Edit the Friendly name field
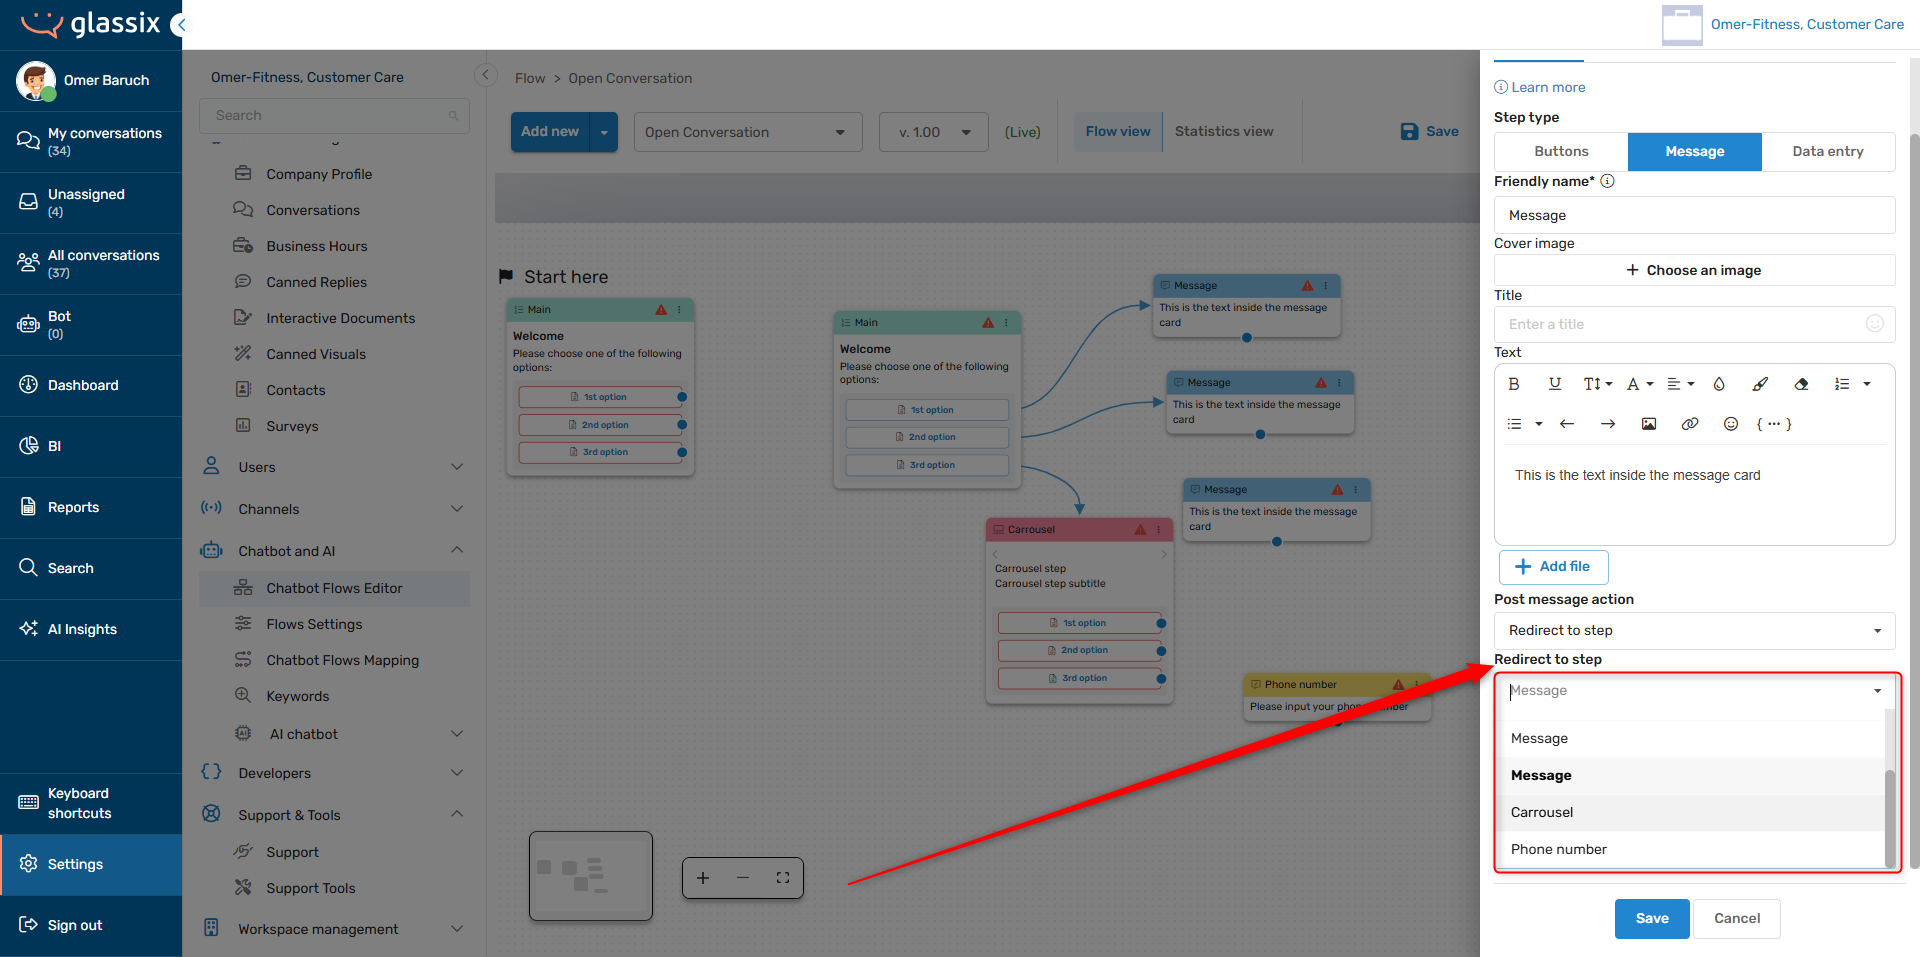Image resolution: width=1920 pixels, height=957 pixels. pos(1695,215)
